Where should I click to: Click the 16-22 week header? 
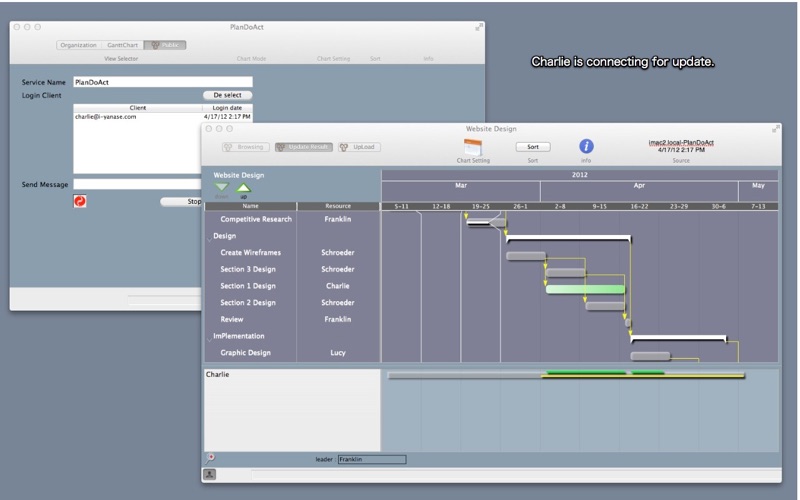coord(639,207)
